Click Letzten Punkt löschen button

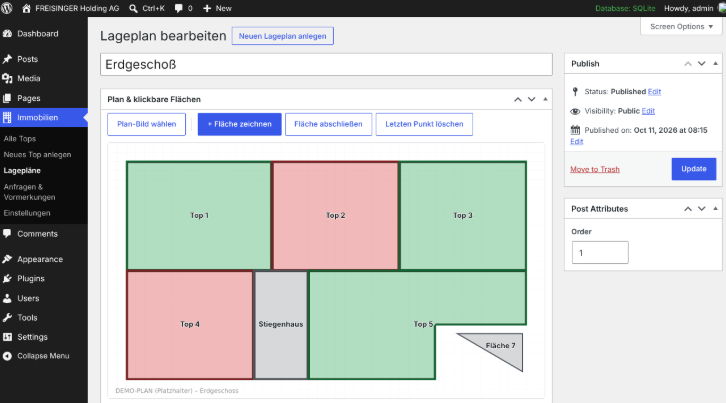point(424,124)
